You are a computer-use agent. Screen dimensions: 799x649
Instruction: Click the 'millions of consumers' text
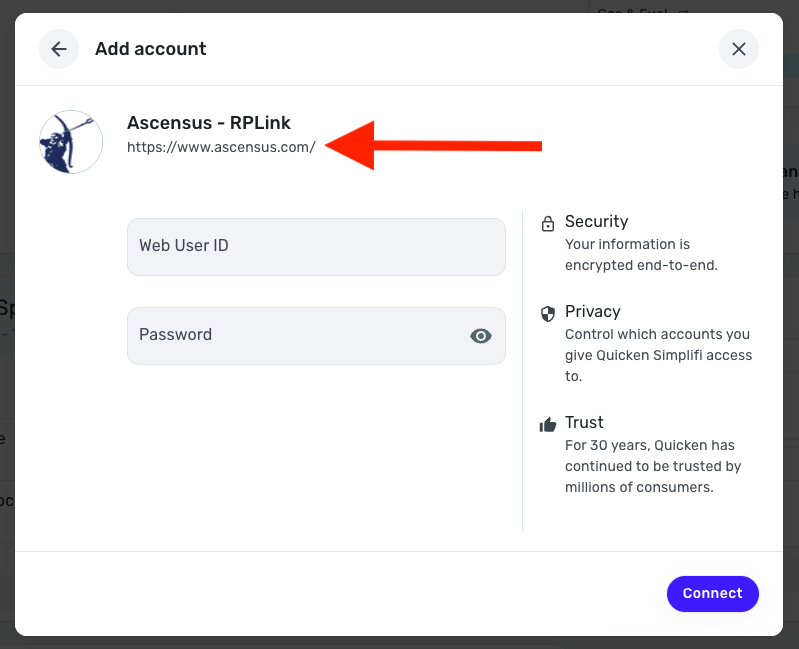[x=639, y=487]
